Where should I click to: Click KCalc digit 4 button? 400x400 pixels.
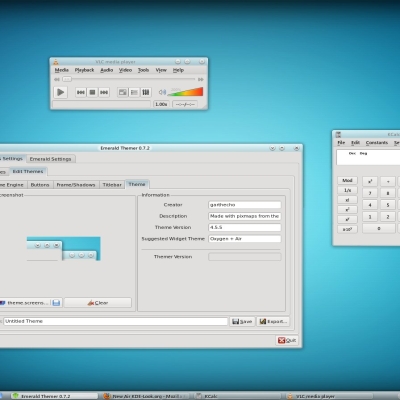click(x=370, y=205)
